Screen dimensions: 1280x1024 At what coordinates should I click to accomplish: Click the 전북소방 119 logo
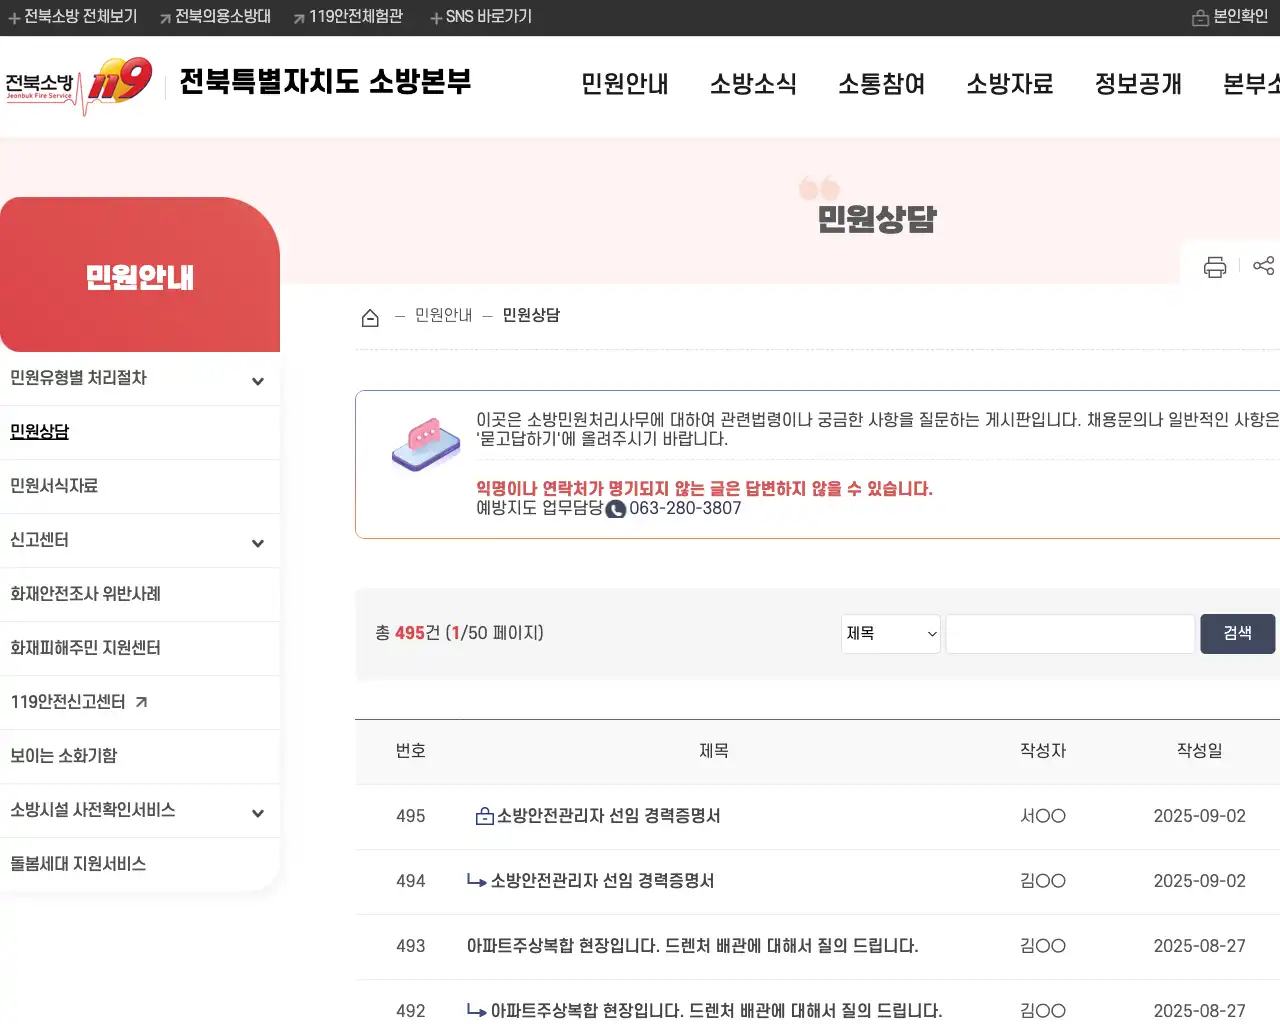click(78, 85)
